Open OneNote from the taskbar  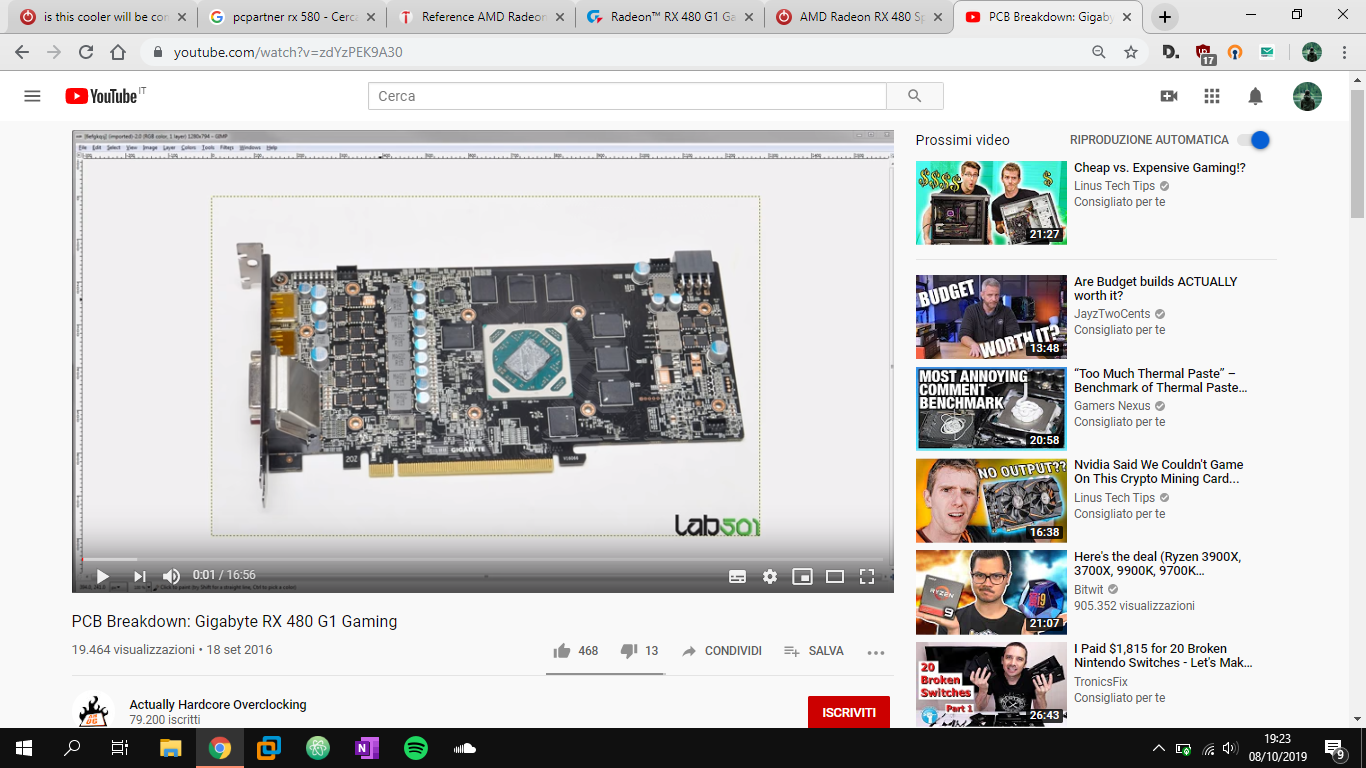[367, 748]
